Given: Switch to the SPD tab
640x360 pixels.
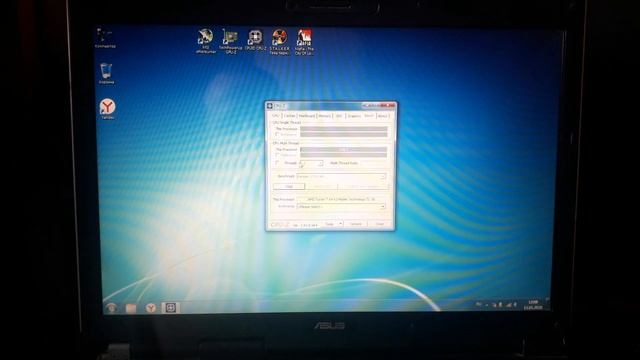Looking at the screenshot, I should pos(339,116).
